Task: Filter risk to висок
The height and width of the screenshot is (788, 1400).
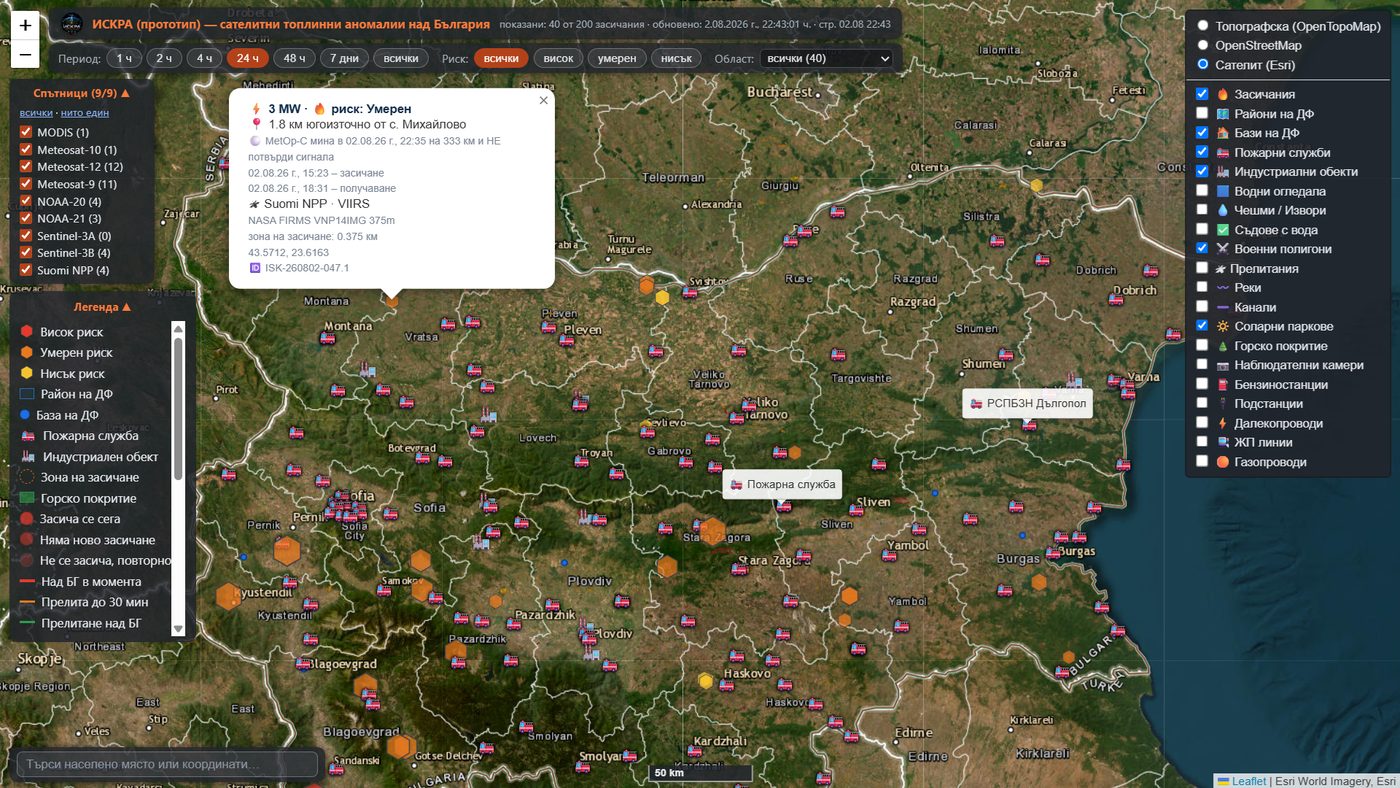Action: point(558,59)
